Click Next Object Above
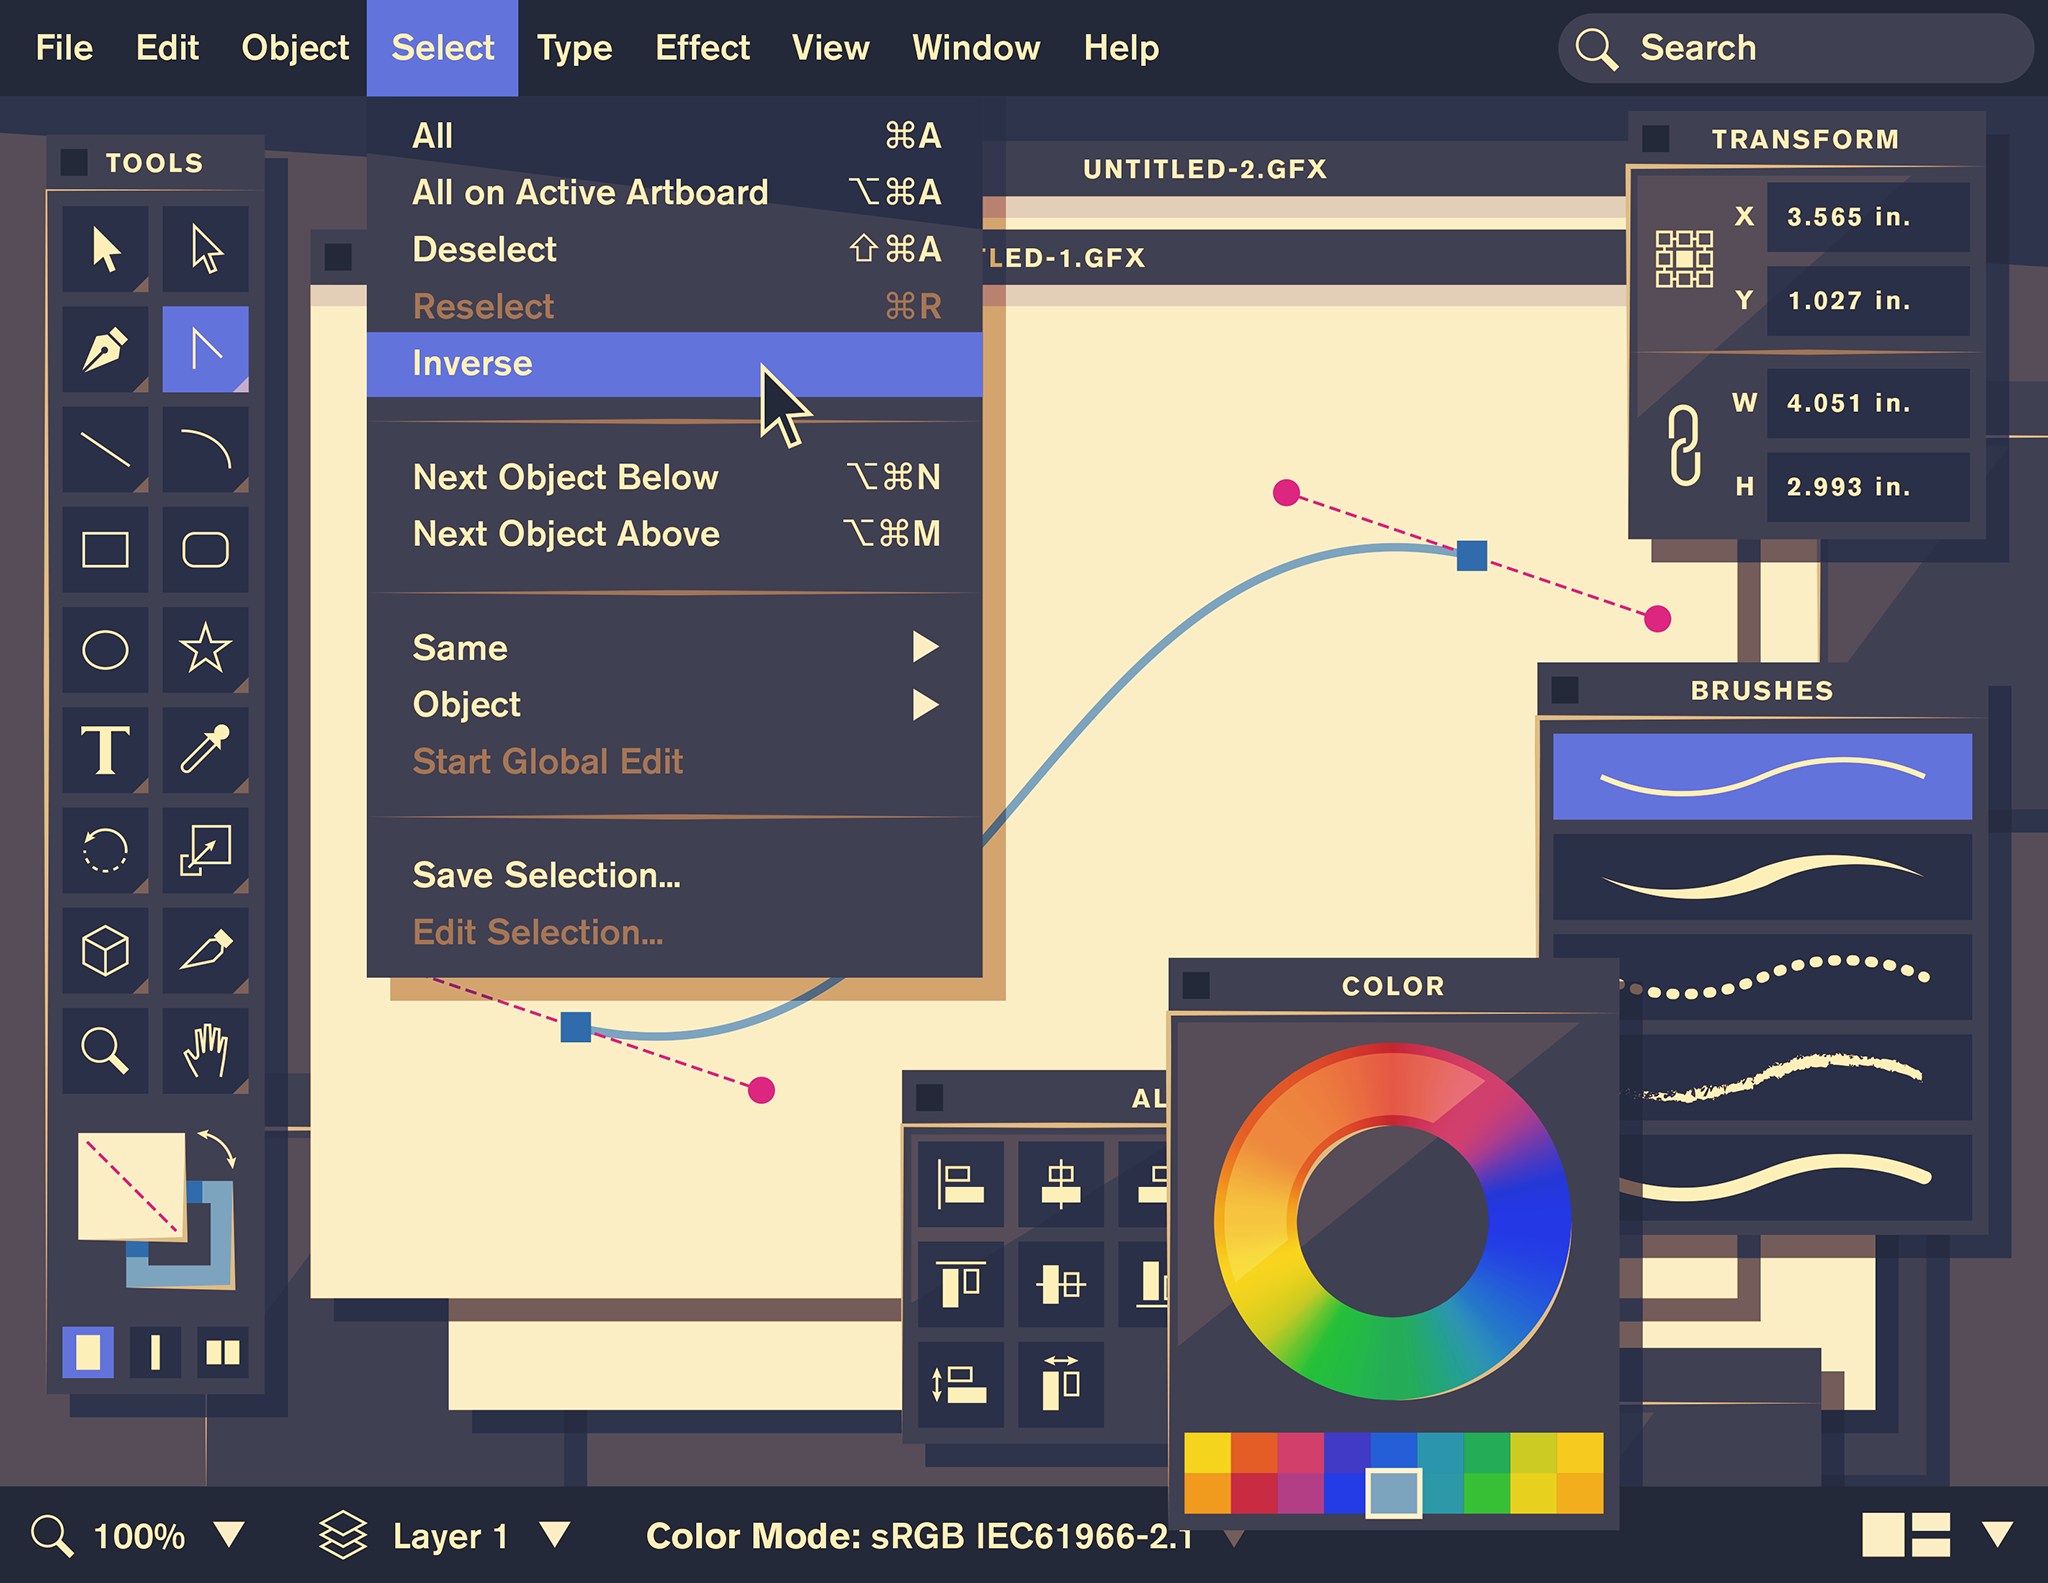This screenshot has height=1583, width=2048. 566,534
